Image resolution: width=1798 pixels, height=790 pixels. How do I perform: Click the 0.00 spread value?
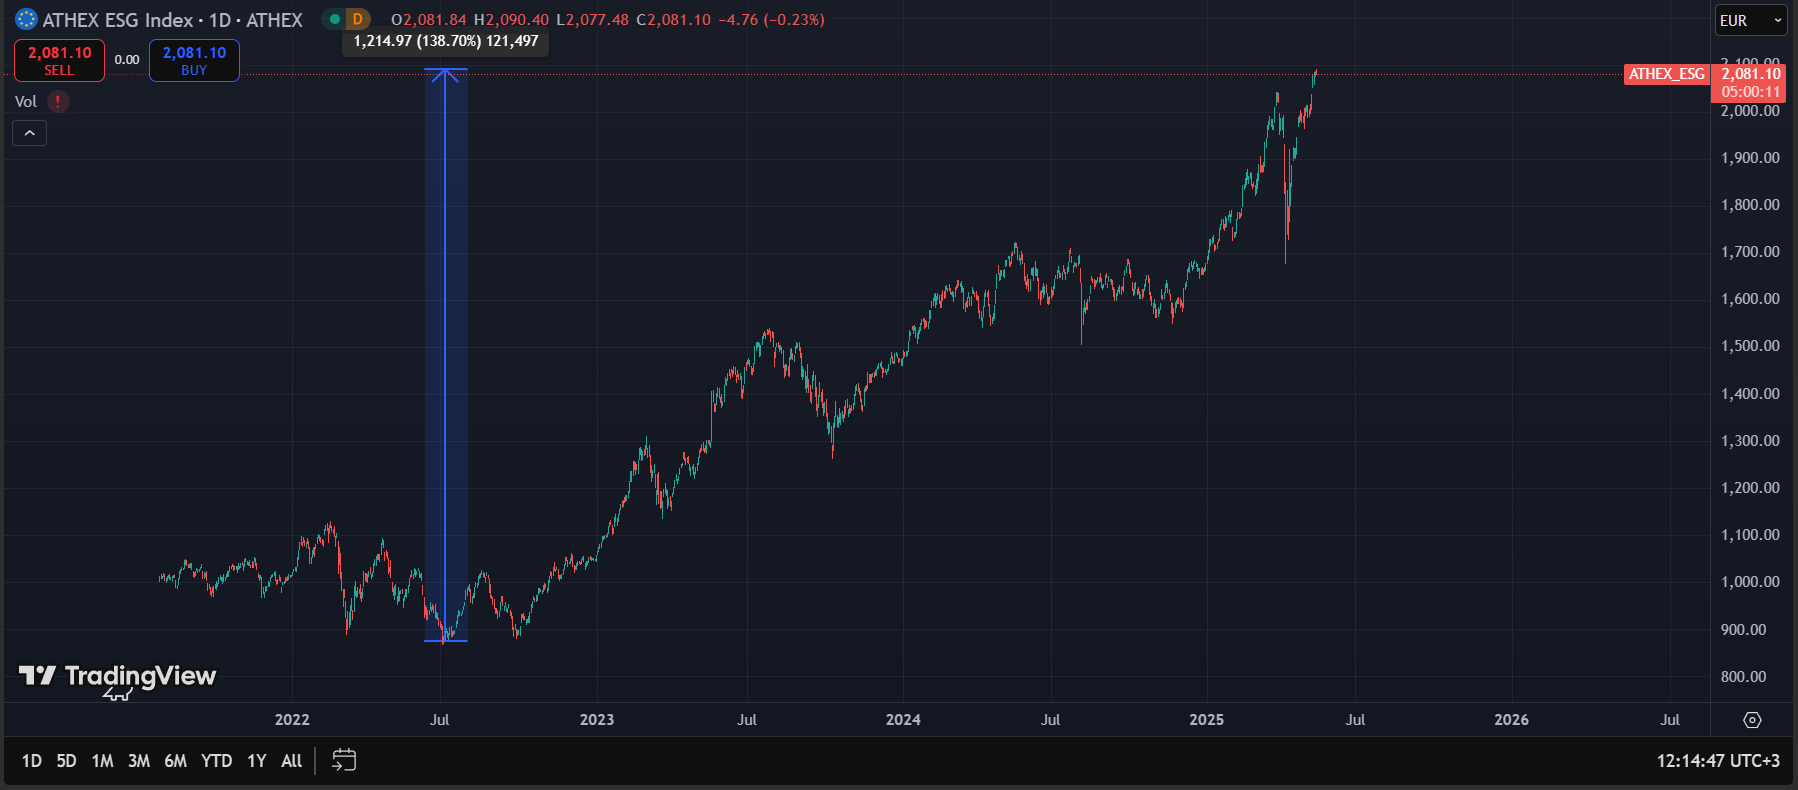(127, 60)
